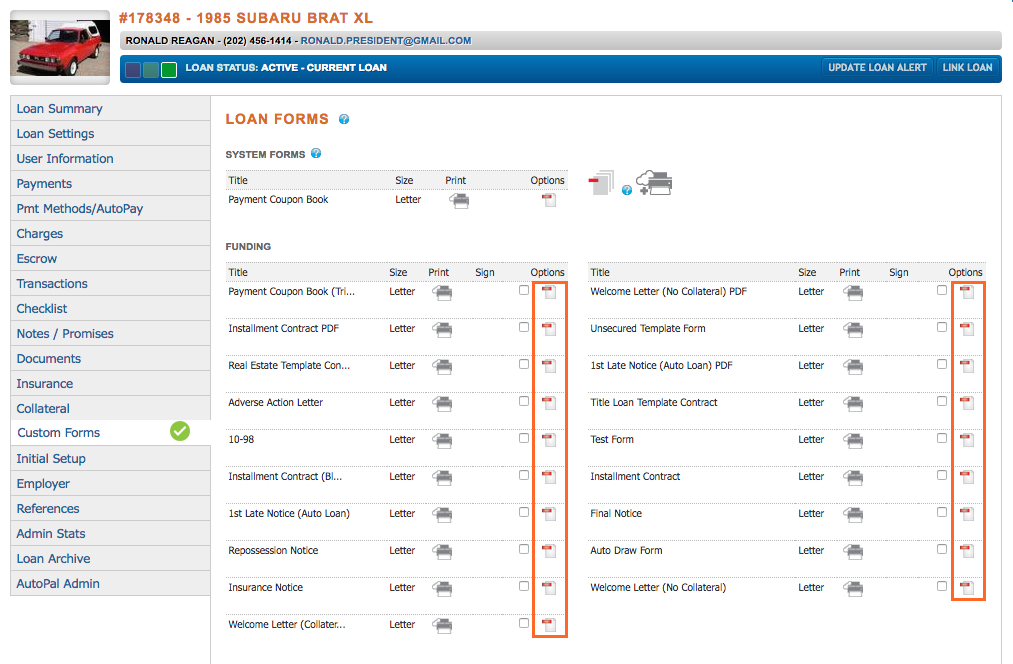Image resolution: width=1013 pixels, height=664 pixels.
Task: Click the loan title #178348 - 1985 Subaru Brat XL
Action: (246, 18)
